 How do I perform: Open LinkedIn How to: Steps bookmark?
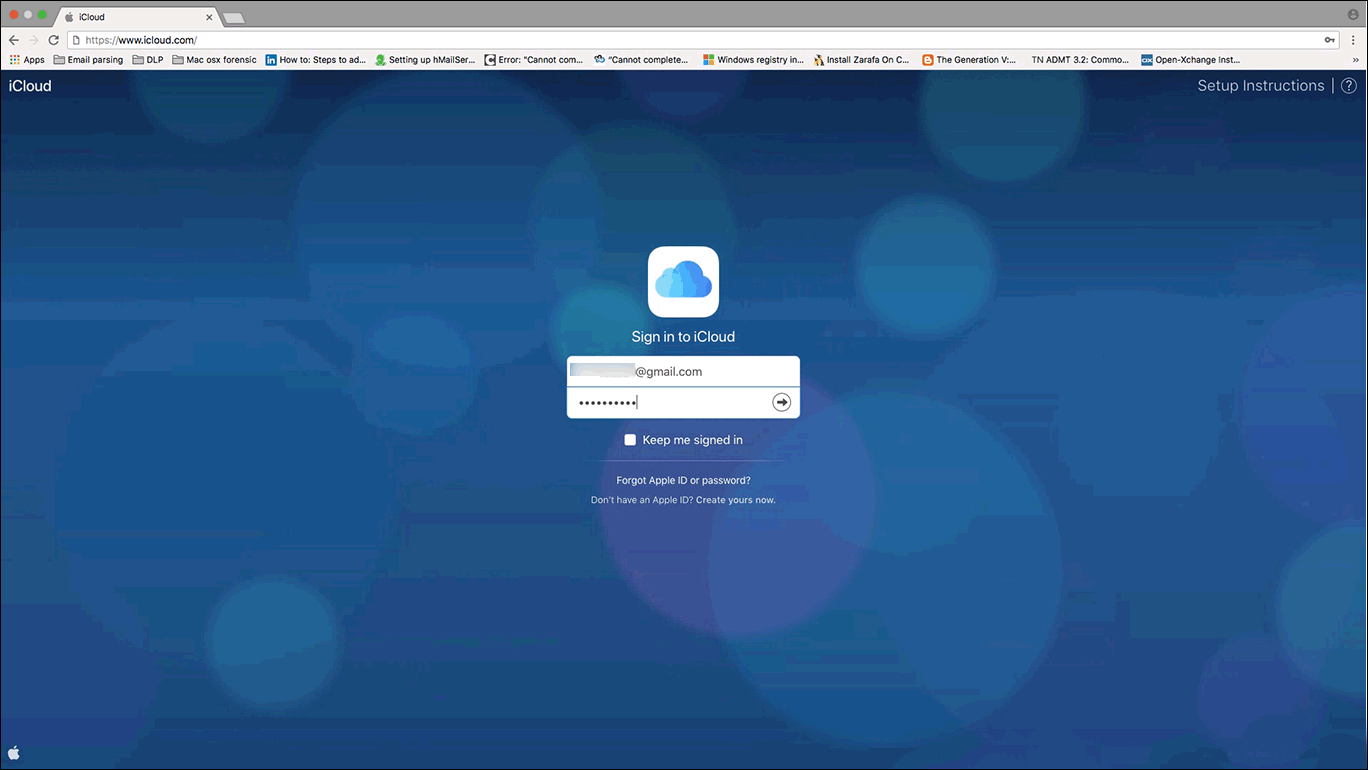[x=315, y=60]
